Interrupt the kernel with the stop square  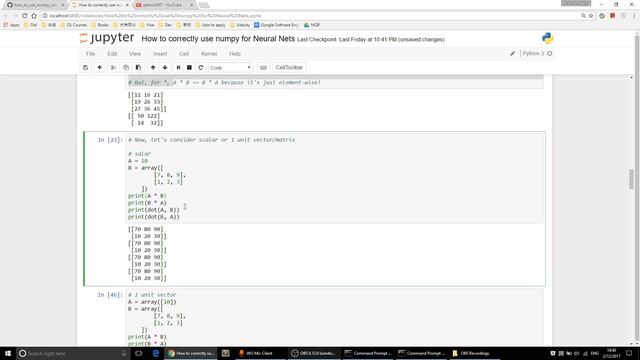click(x=189, y=67)
